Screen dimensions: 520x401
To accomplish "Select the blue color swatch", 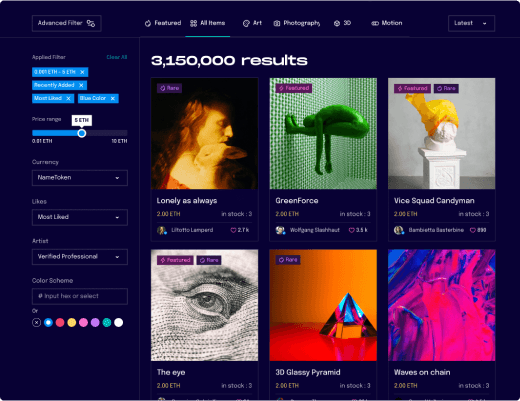I will (48, 322).
